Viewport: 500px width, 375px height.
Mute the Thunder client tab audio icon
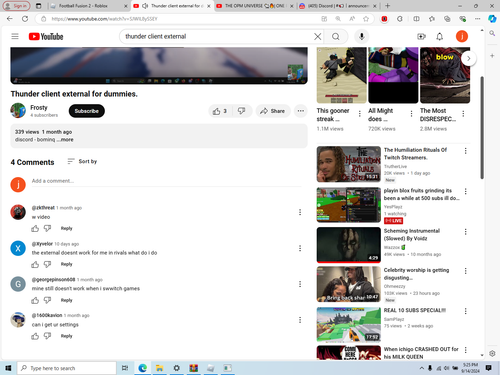point(145,6)
